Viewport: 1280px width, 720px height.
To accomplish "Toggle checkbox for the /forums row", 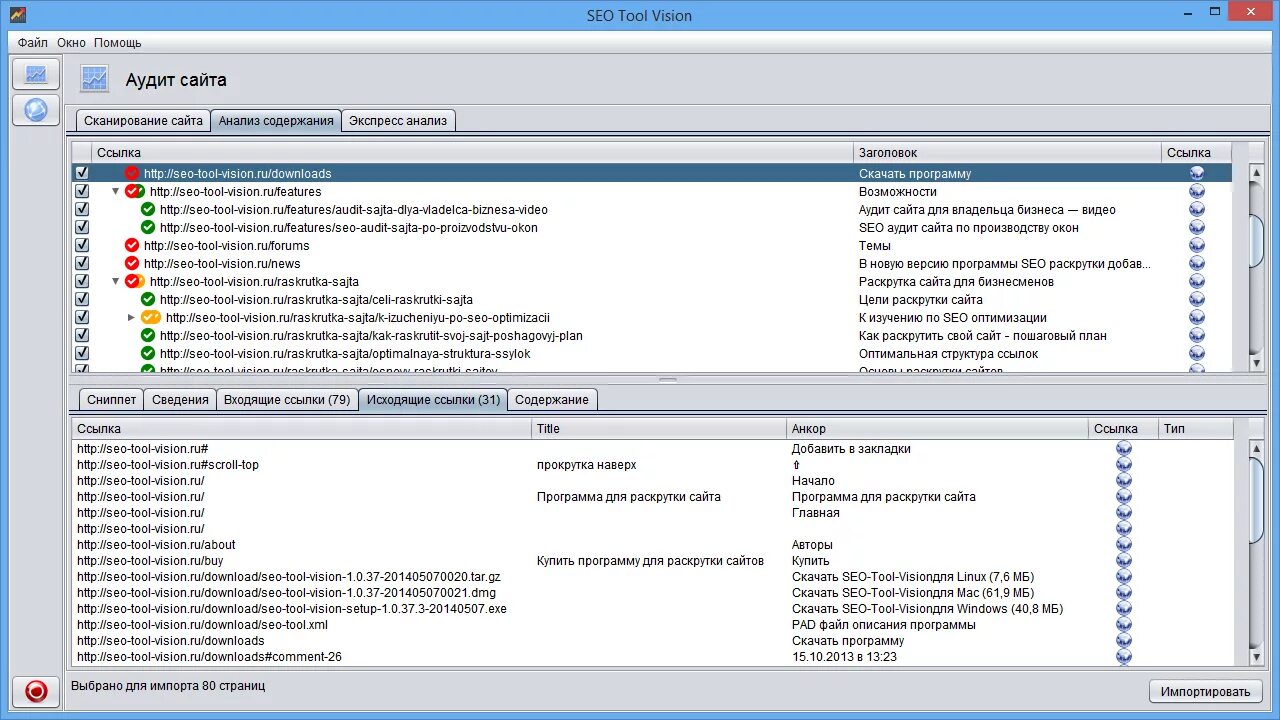I will point(82,245).
